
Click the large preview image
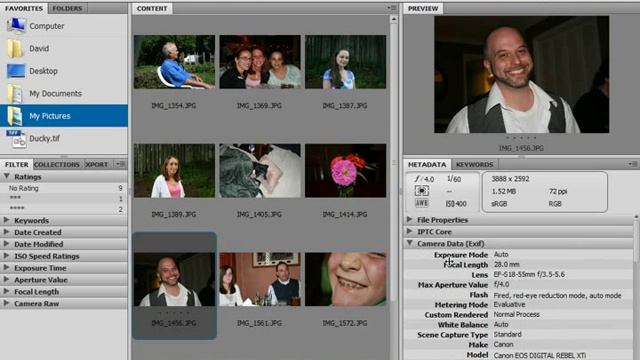coord(522,75)
